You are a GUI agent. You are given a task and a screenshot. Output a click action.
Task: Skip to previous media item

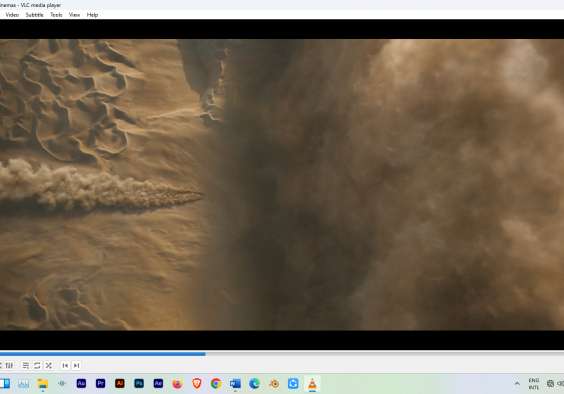click(x=65, y=366)
